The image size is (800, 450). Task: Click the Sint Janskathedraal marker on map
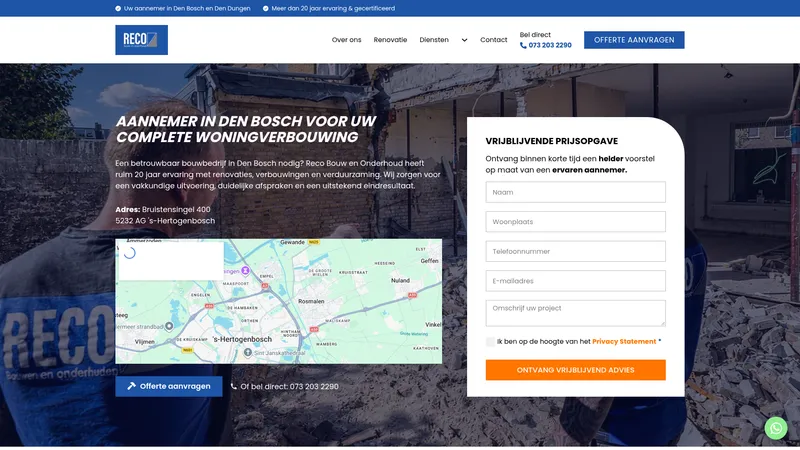(247, 353)
